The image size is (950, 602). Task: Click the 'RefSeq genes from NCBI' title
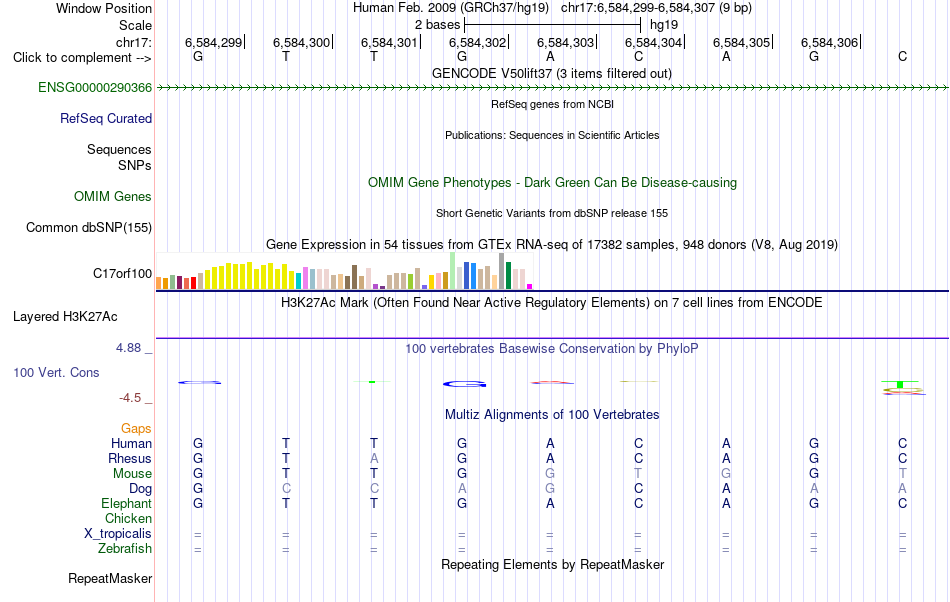pyautogui.click(x=552, y=104)
